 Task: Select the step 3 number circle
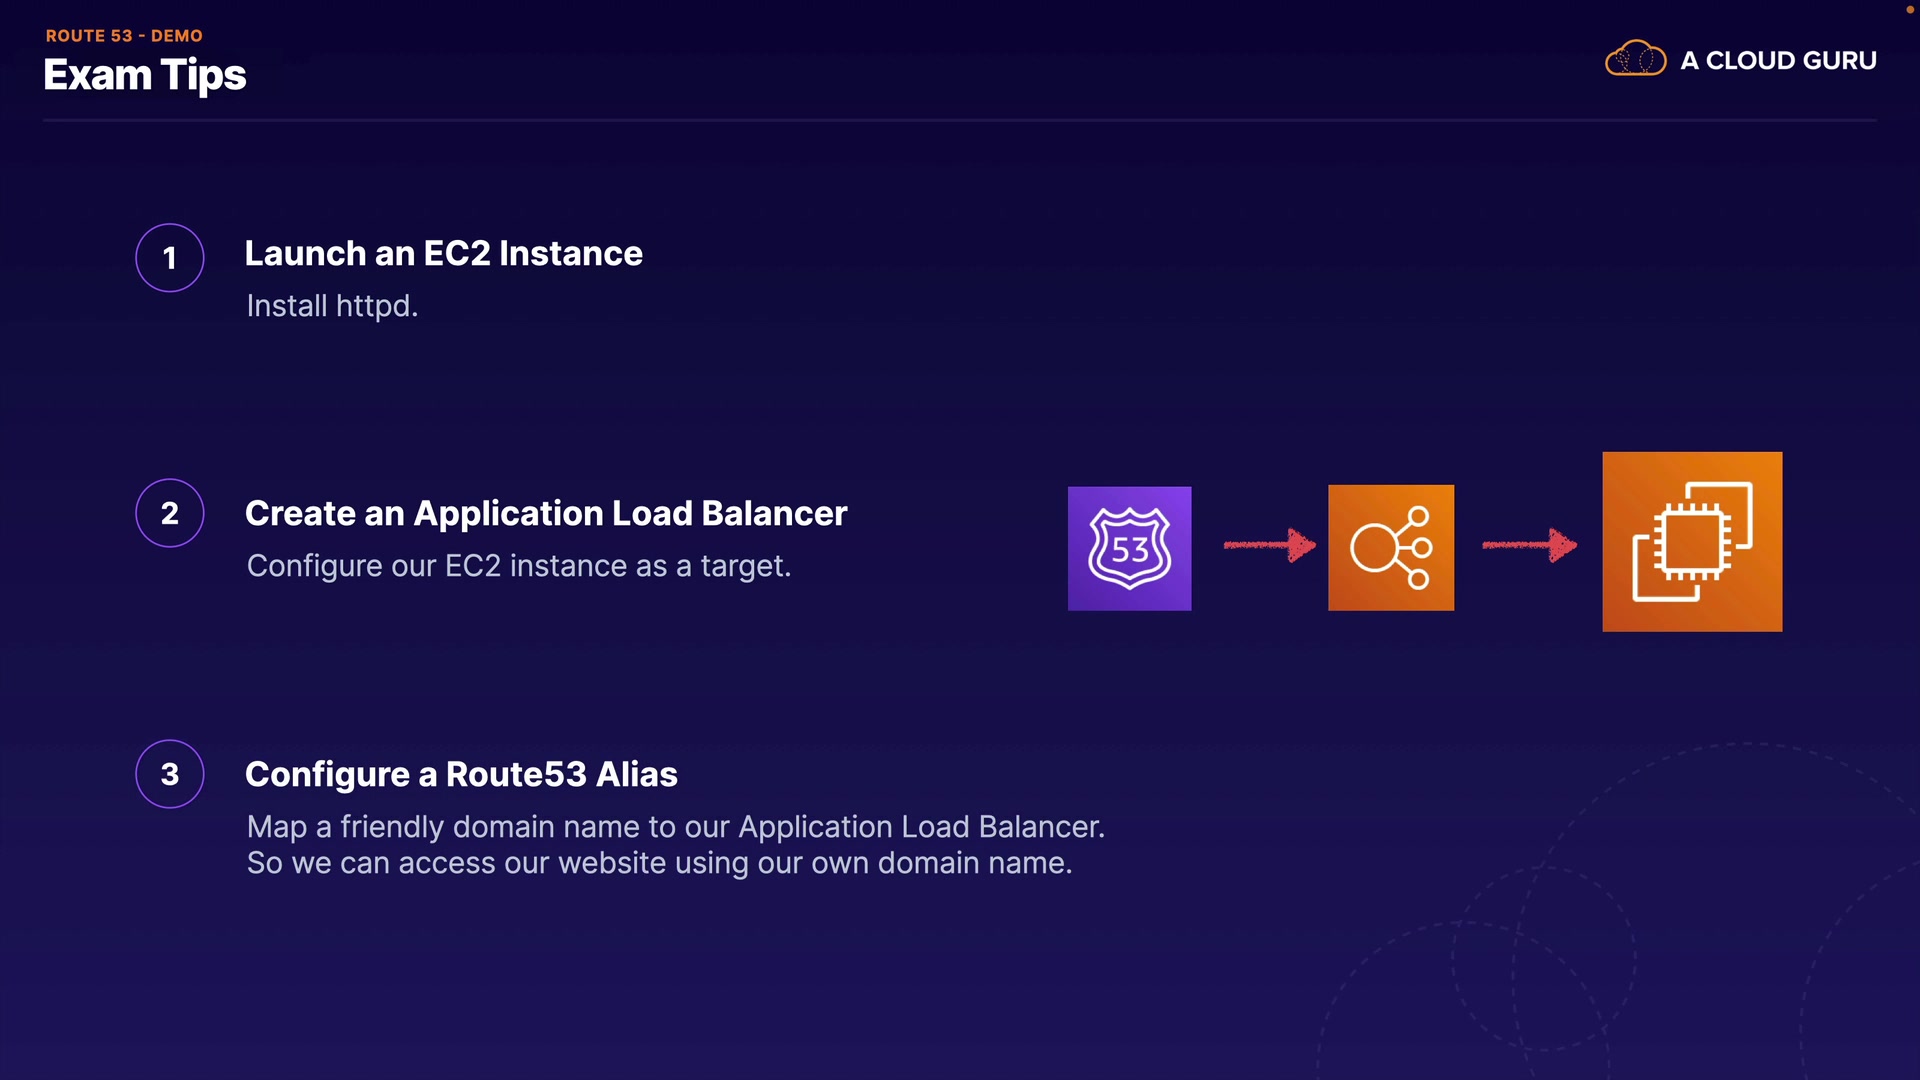click(170, 774)
